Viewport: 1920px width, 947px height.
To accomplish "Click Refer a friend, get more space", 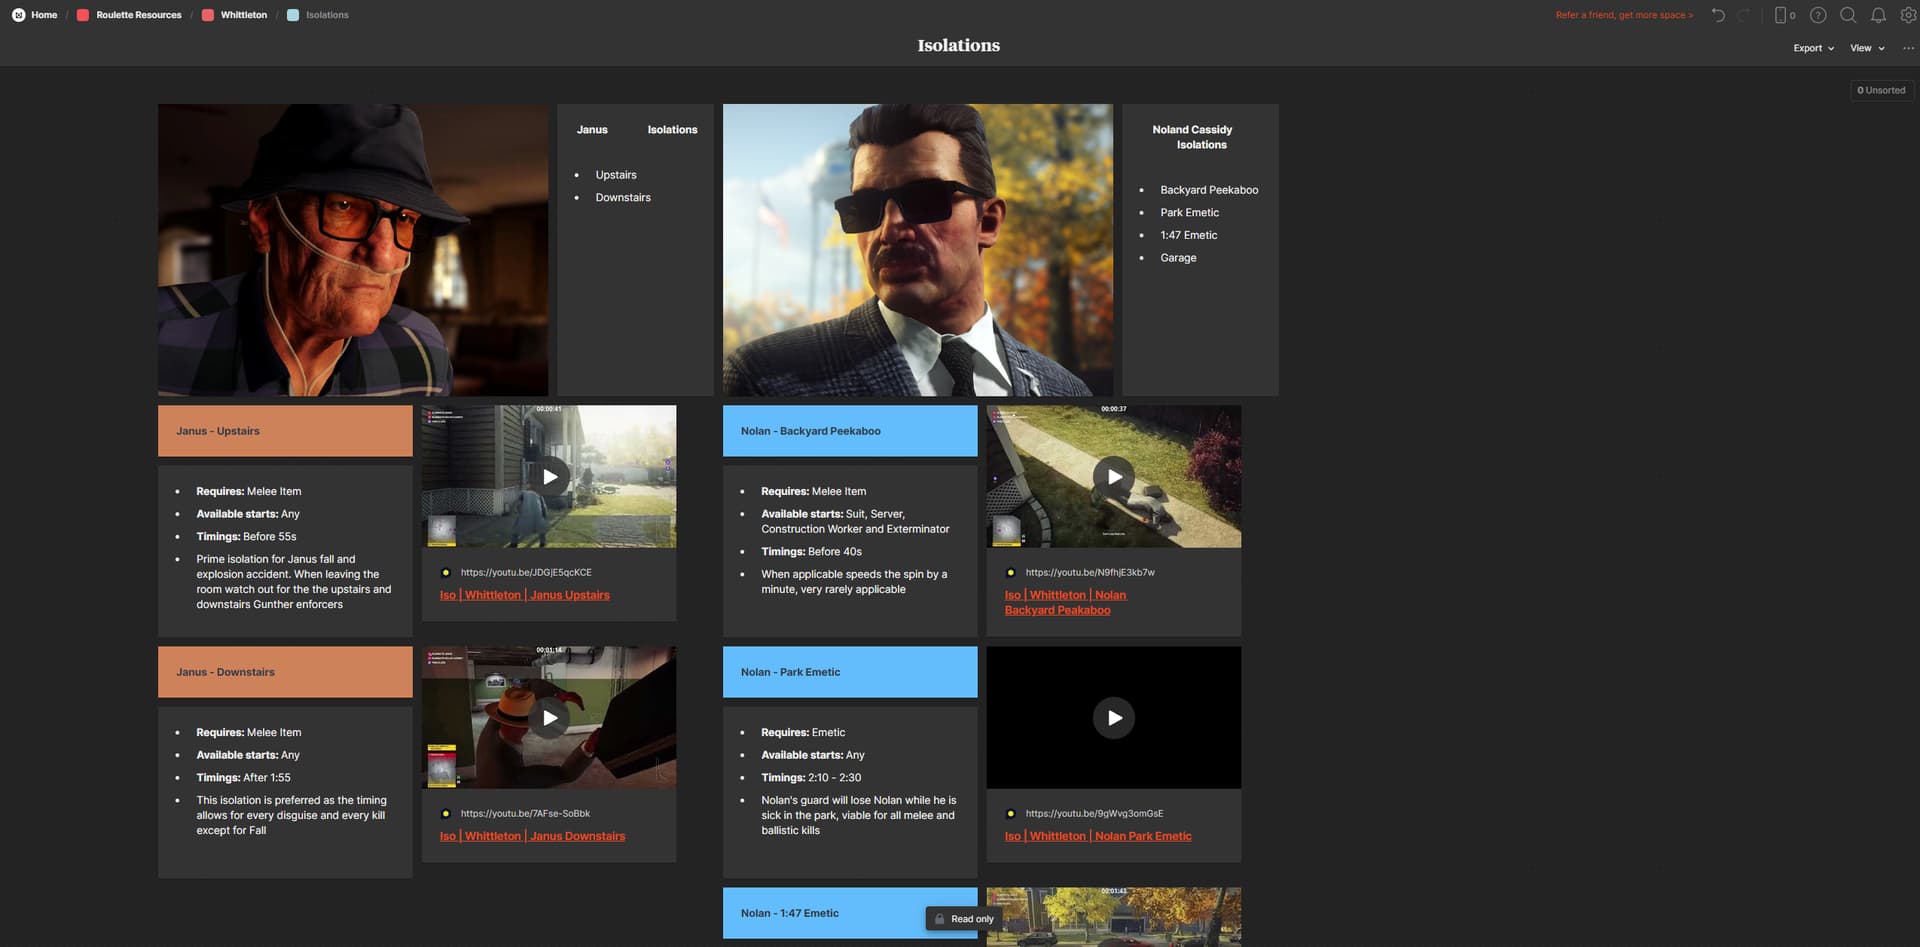I will [x=1624, y=15].
